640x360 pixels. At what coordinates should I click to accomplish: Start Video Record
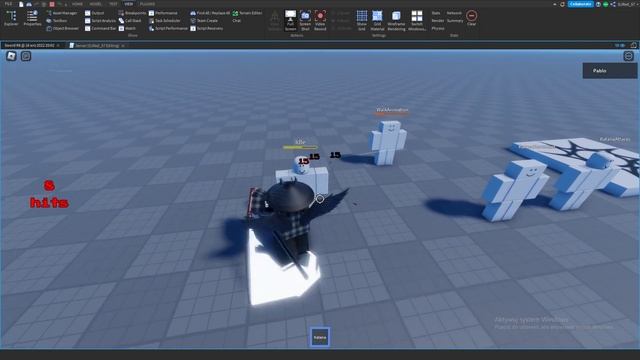click(x=320, y=20)
